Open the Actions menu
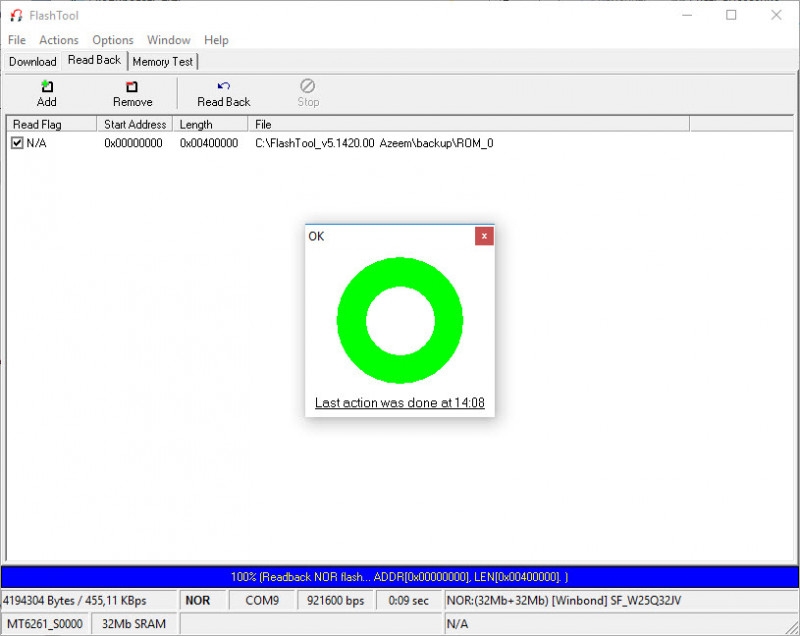800x636 pixels. point(59,40)
